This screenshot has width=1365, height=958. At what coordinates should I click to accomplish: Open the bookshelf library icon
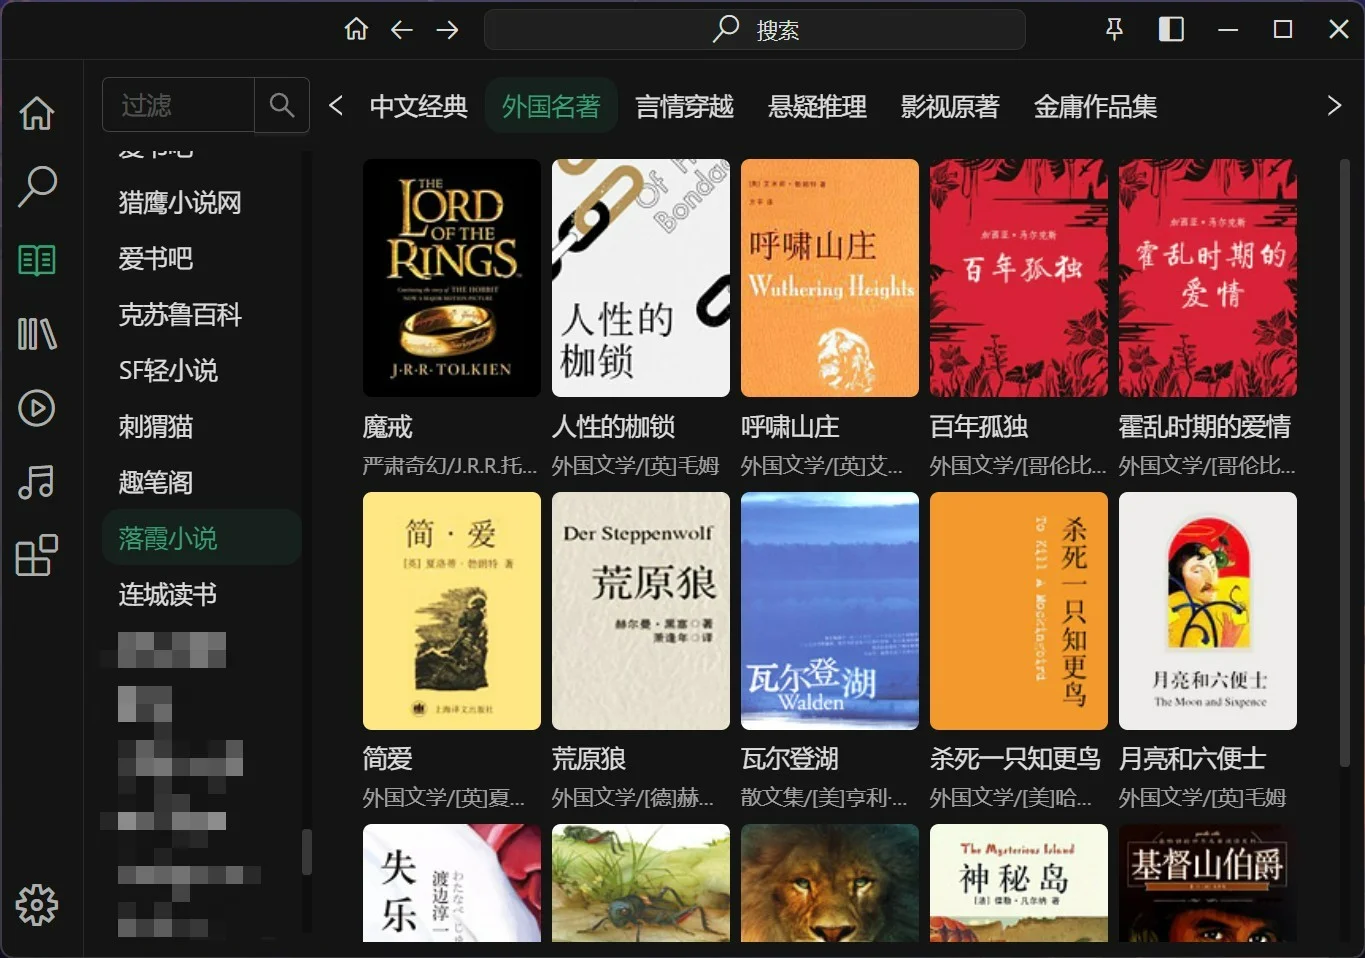click(37, 334)
